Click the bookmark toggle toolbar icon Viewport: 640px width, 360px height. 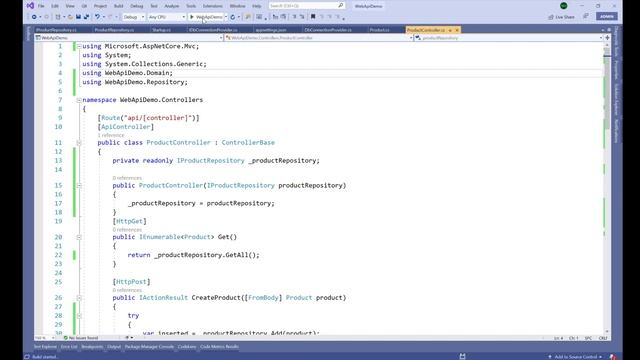click(313, 17)
